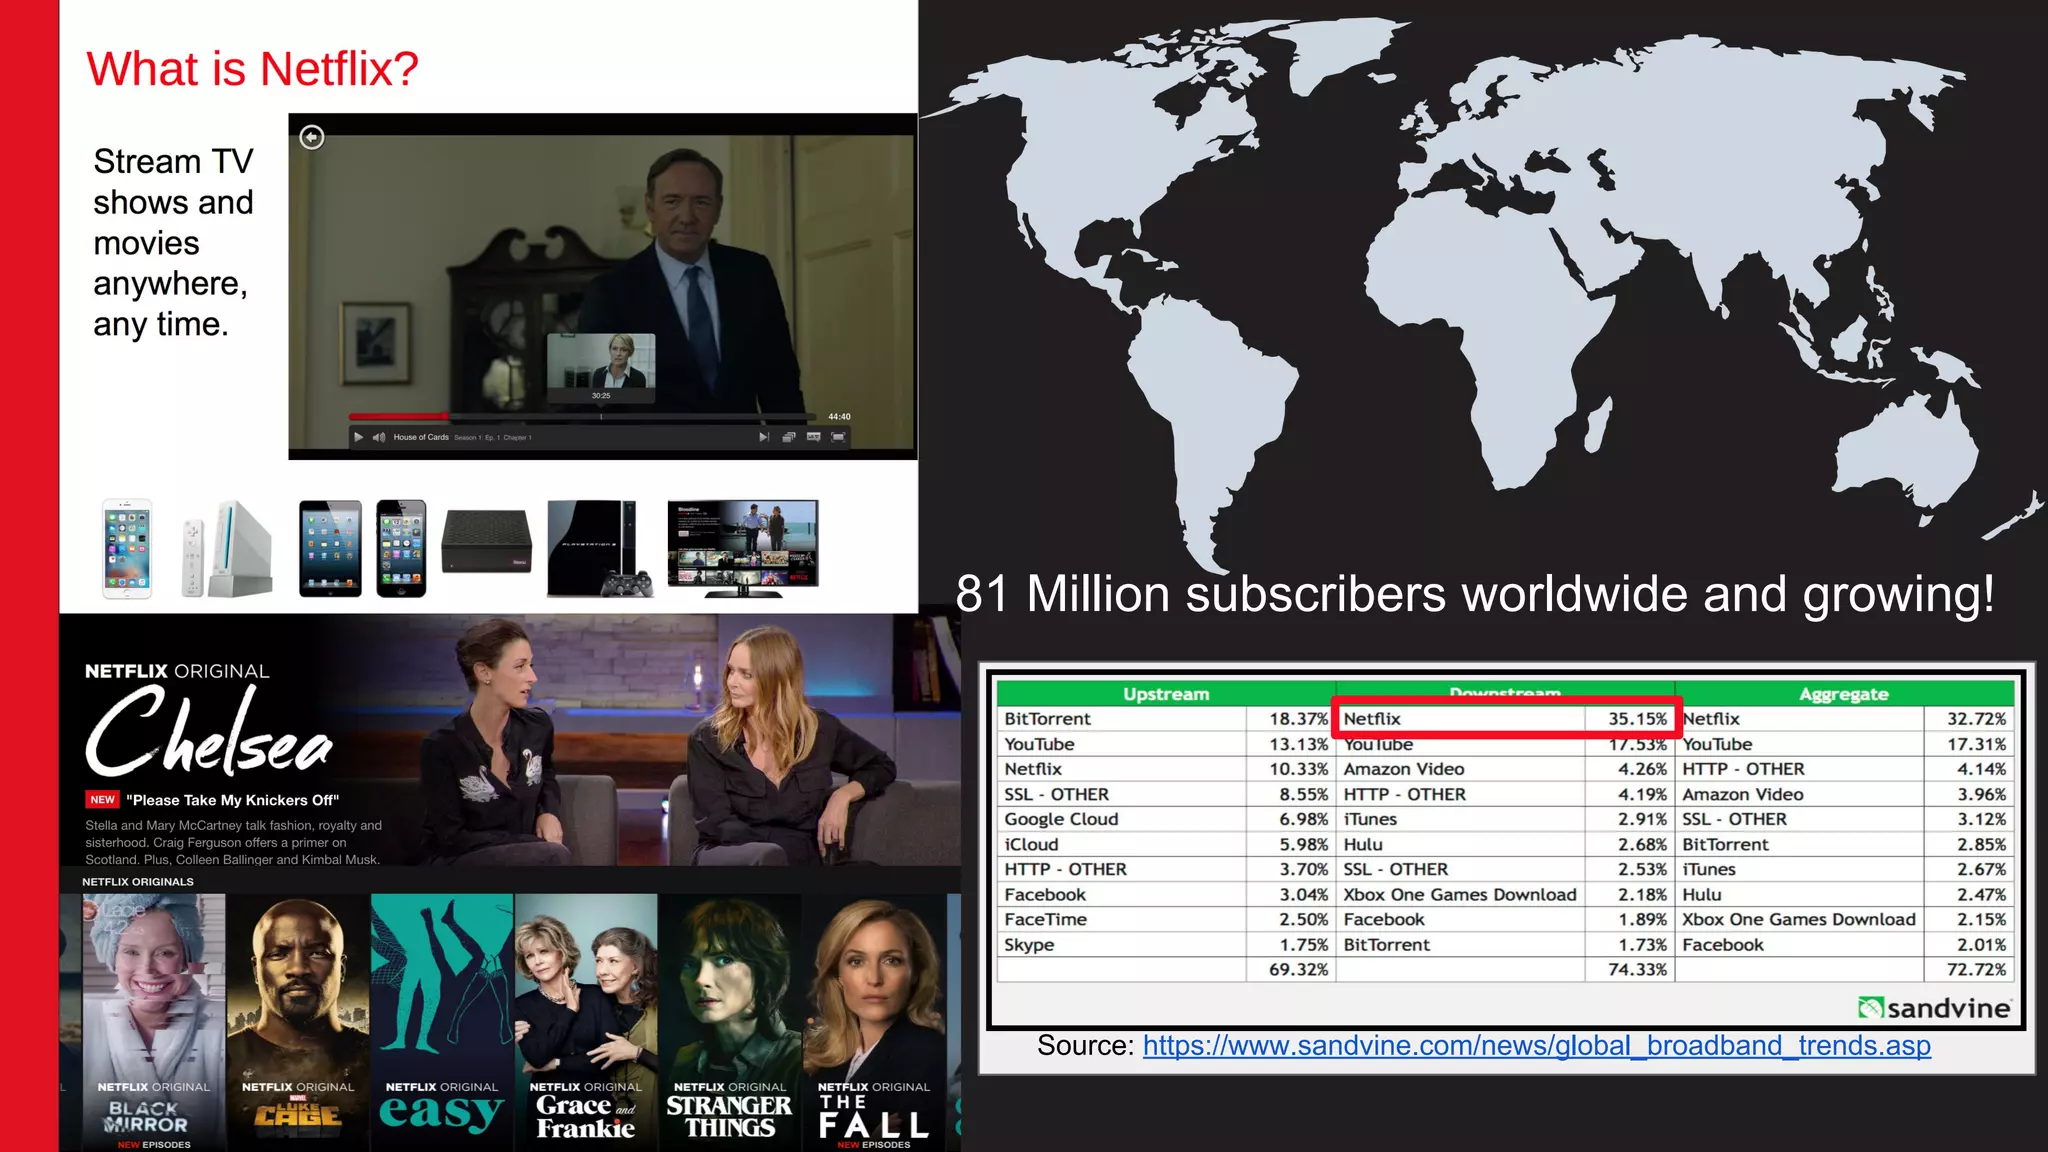The image size is (2048, 1152).
Task: Open the Easy show tile
Action: click(441, 1020)
